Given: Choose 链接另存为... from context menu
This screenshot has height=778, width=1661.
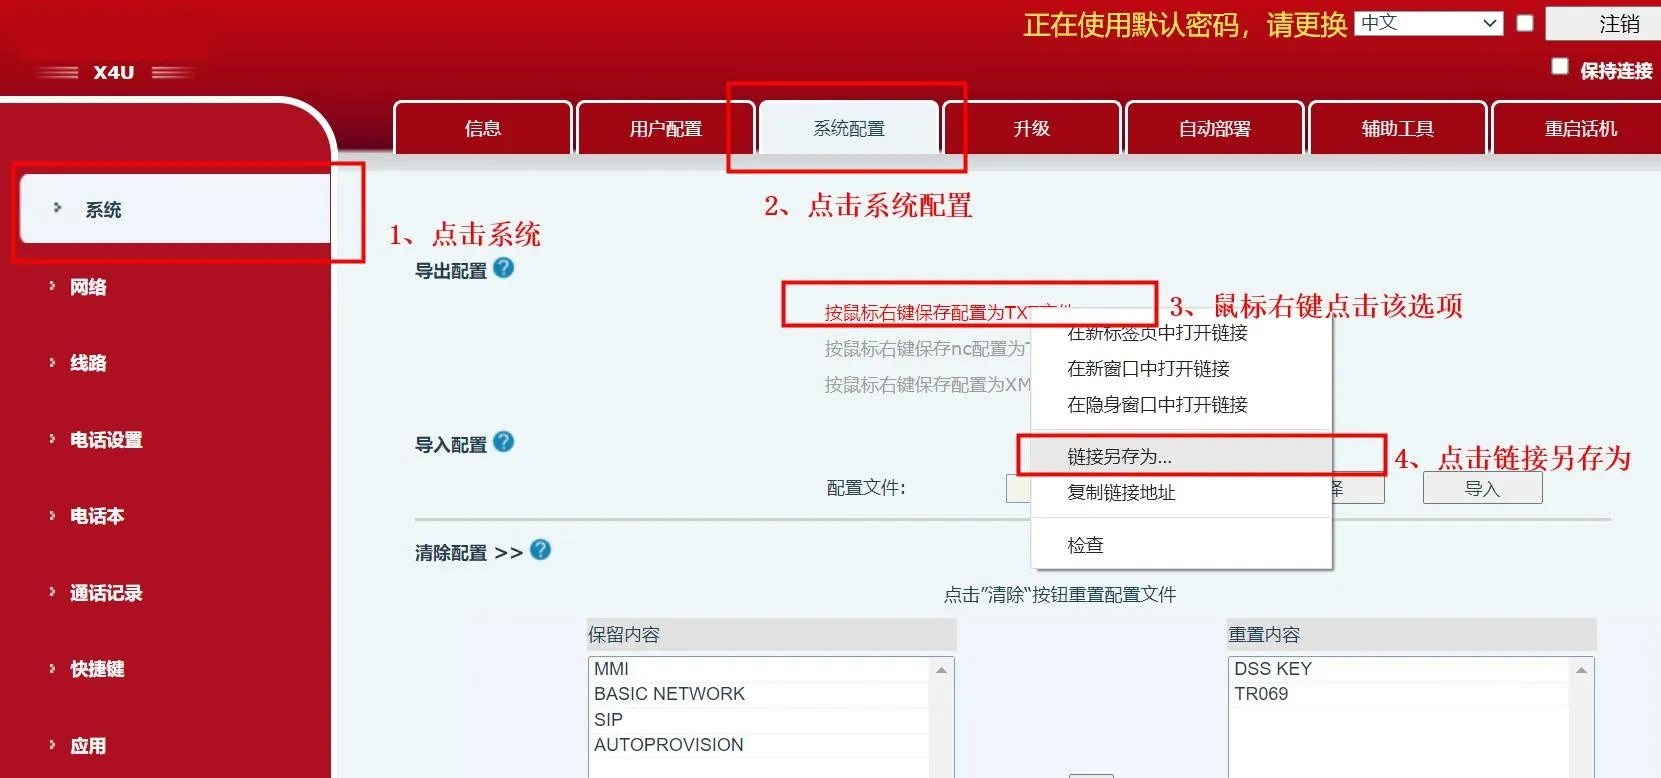Looking at the screenshot, I should 1119,457.
